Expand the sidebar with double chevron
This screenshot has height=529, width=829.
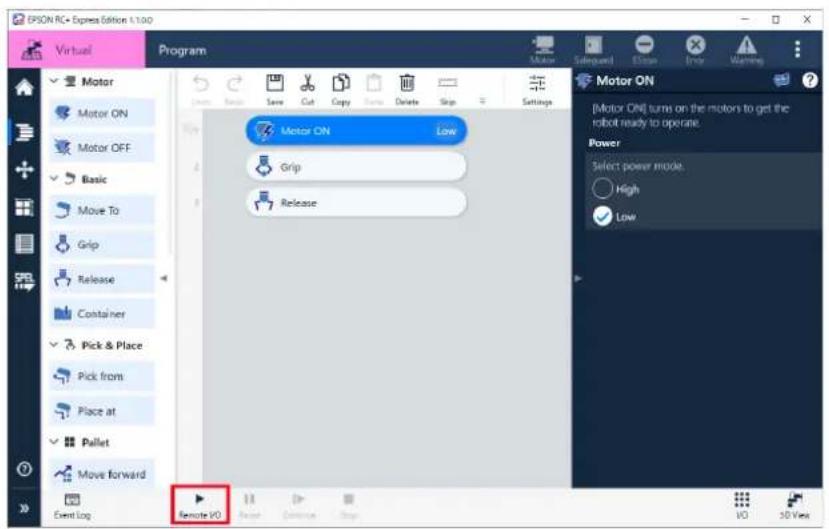(x=24, y=508)
